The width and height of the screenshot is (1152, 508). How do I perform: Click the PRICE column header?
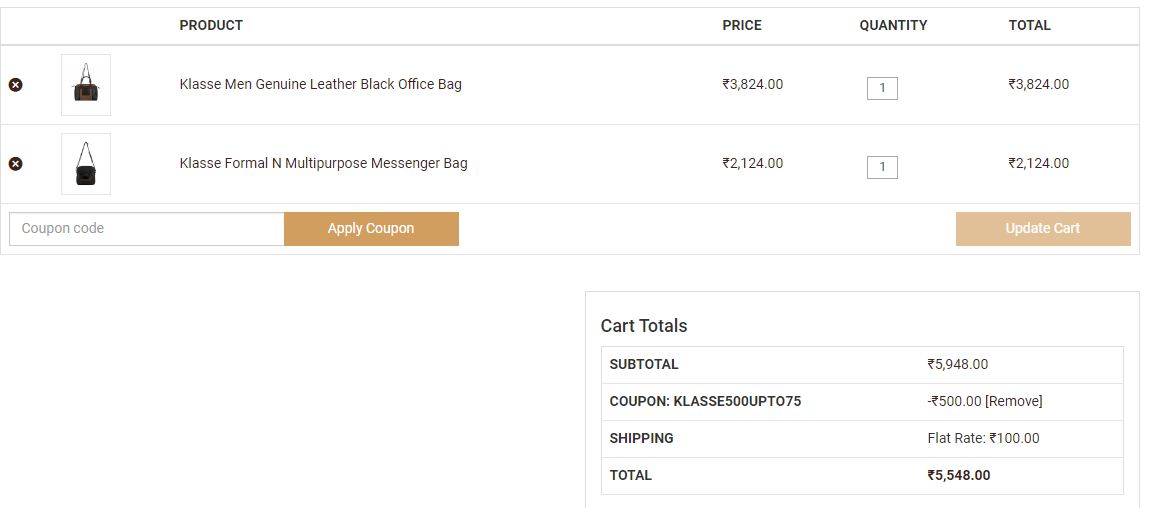(x=742, y=25)
